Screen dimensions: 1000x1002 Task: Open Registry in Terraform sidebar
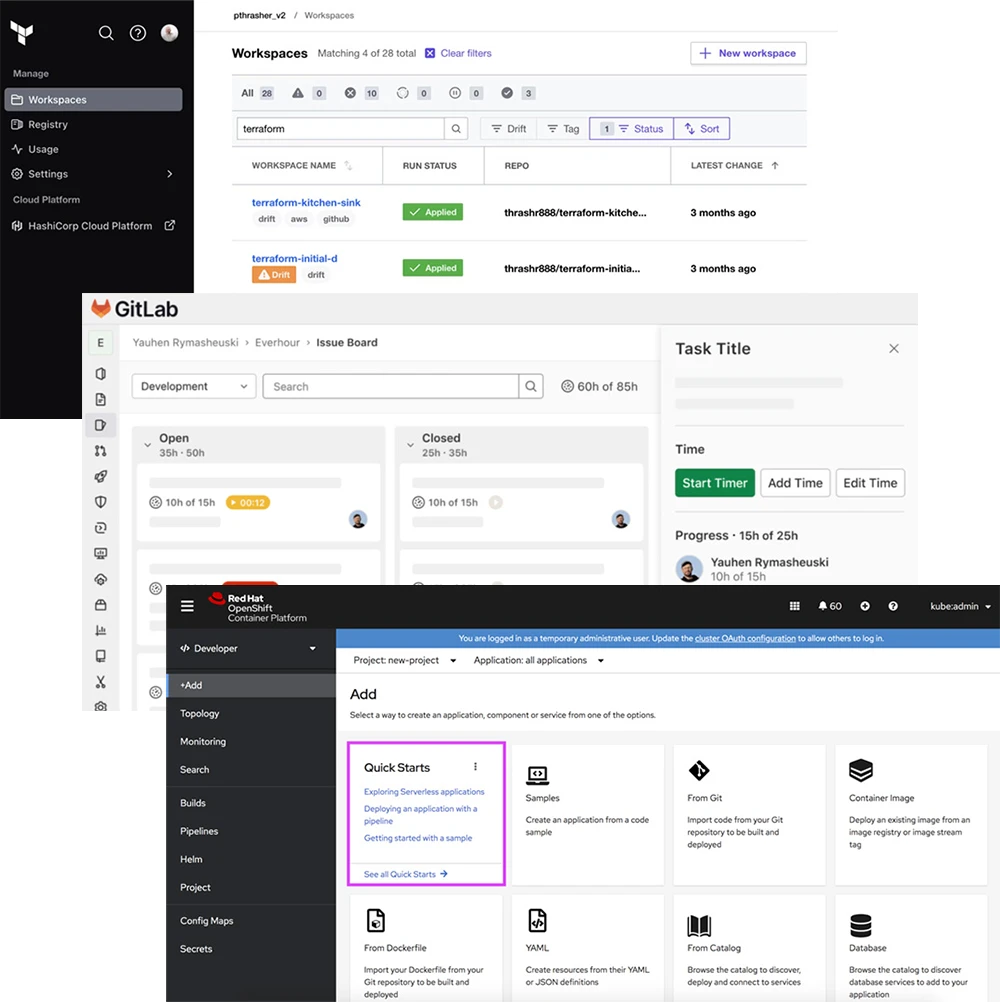pyautogui.click(x=48, y=125)
